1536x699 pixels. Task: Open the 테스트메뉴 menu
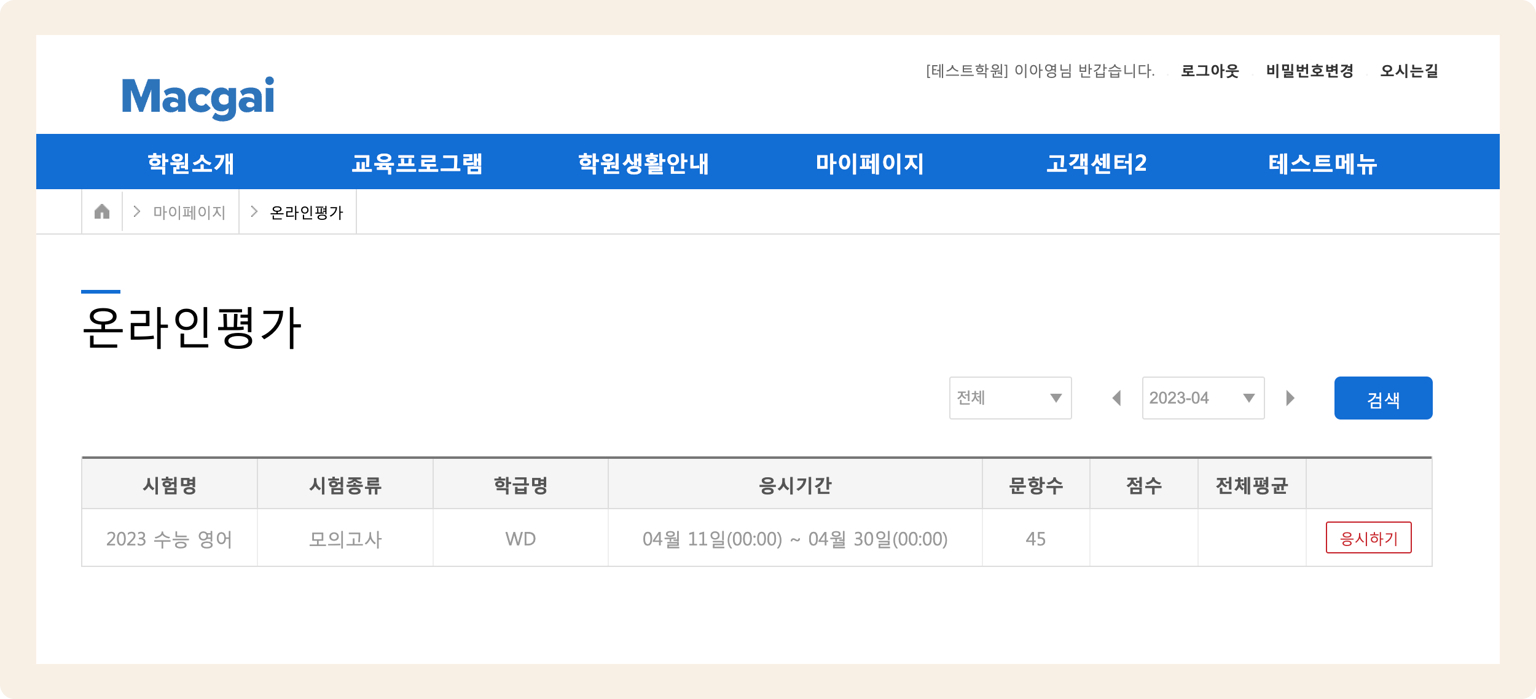[x=1322, y=163]
